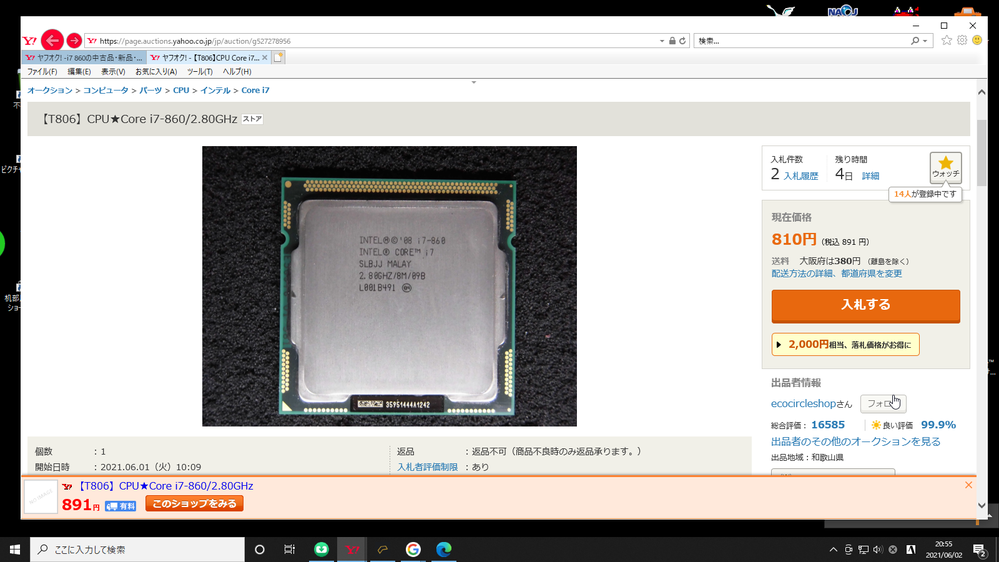Open Cortana from the taskbar circle icon
This screenshot has width=999, height=562.
click(259, 549)
